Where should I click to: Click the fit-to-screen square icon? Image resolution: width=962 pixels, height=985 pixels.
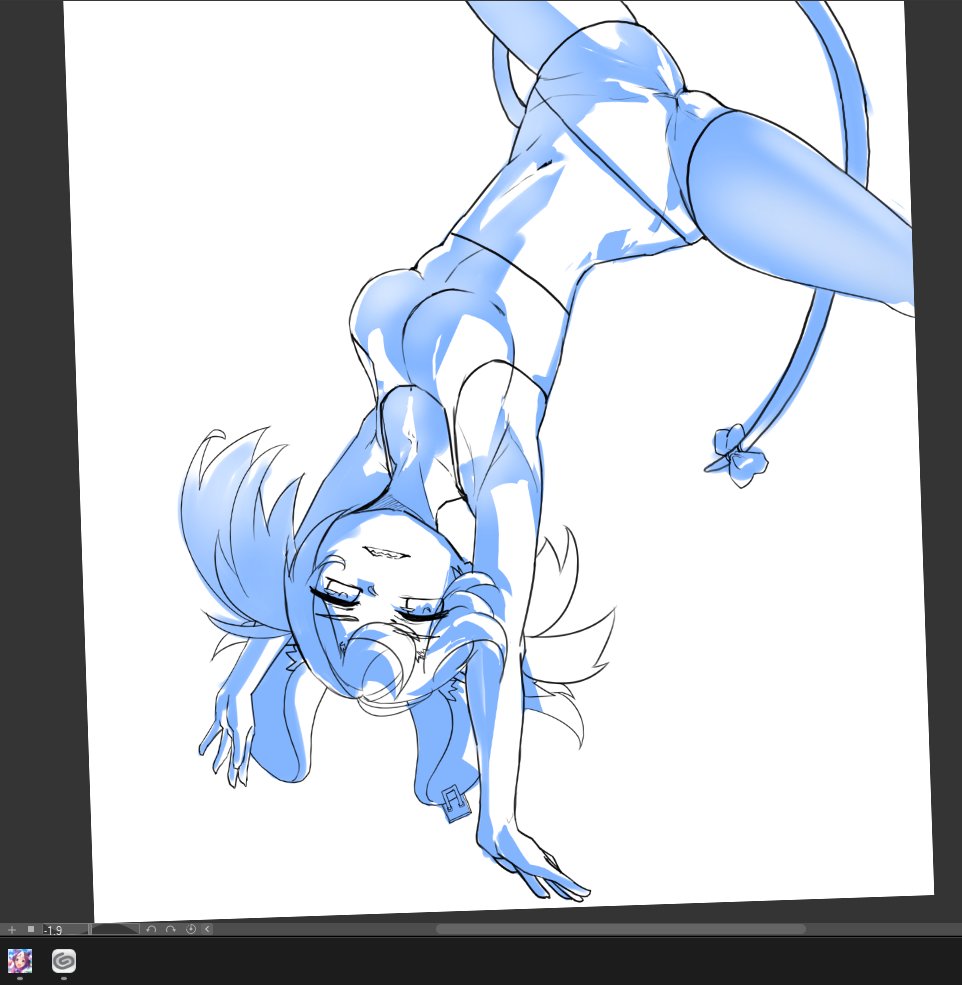coord(31,929)
